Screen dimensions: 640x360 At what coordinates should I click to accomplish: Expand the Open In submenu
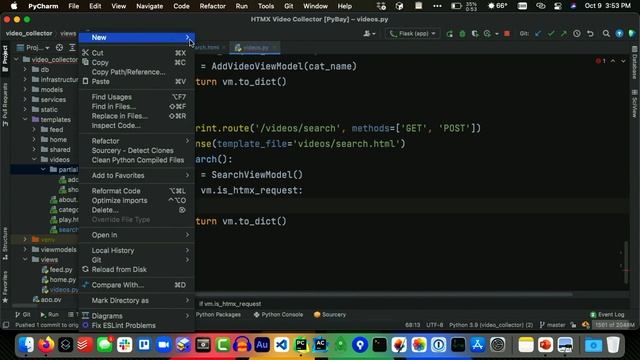136,235
